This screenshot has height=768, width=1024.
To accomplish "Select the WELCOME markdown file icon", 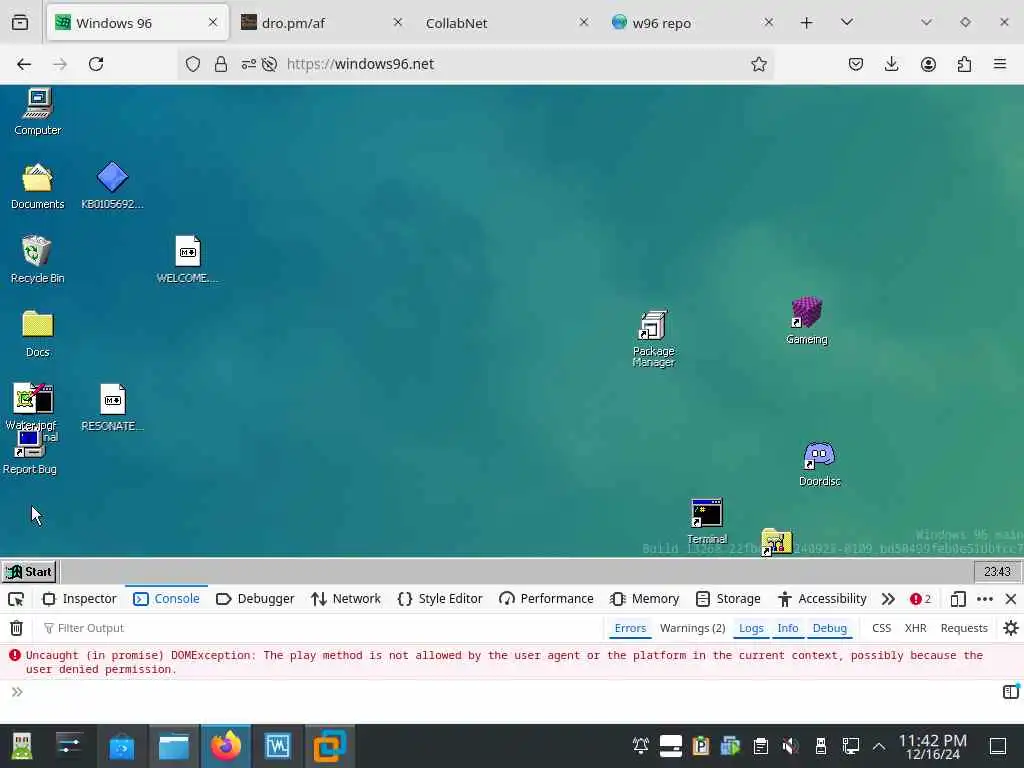I will (187, 260).
